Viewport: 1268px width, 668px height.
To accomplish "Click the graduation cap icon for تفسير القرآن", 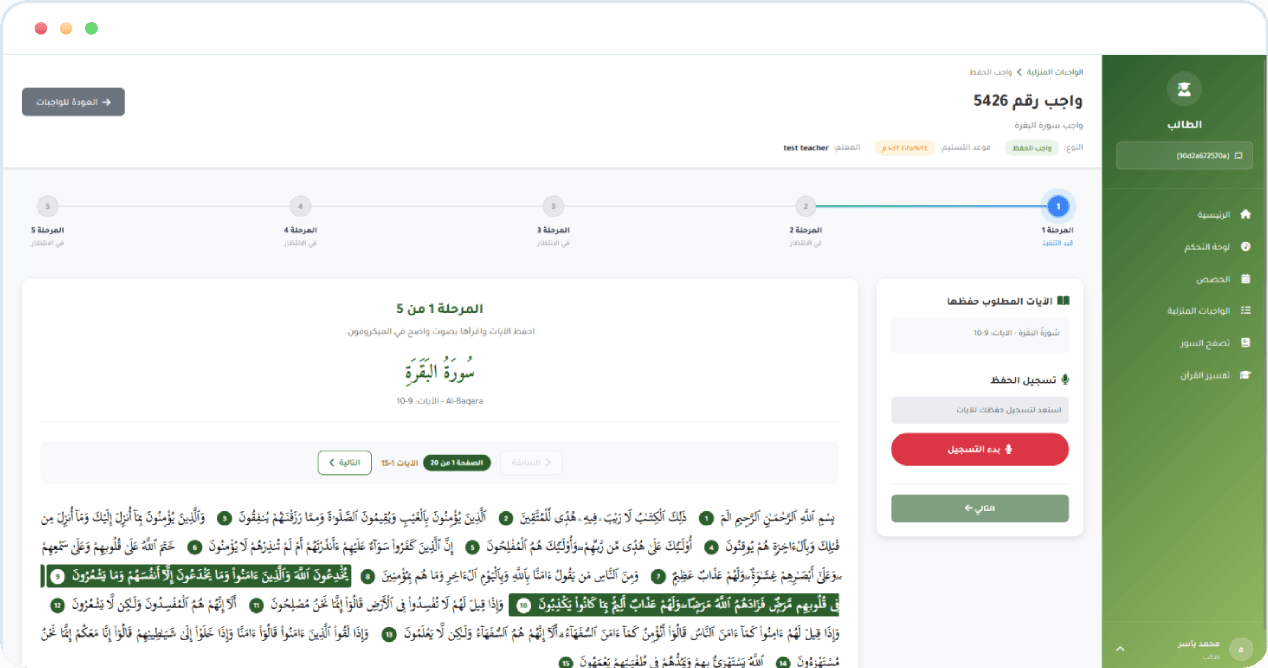I will [x=1245, y=375].
